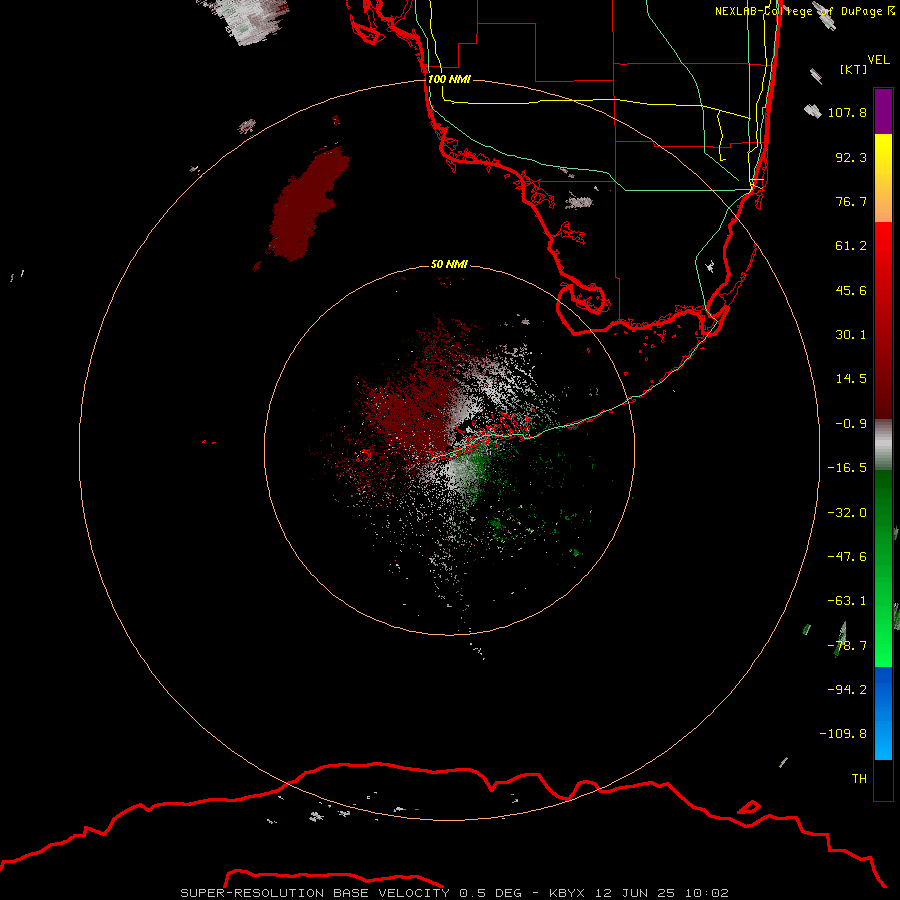Click the -78.7 velocity scale value
The width and height of the screenshot is (900, 900).
tap(847, 646)
